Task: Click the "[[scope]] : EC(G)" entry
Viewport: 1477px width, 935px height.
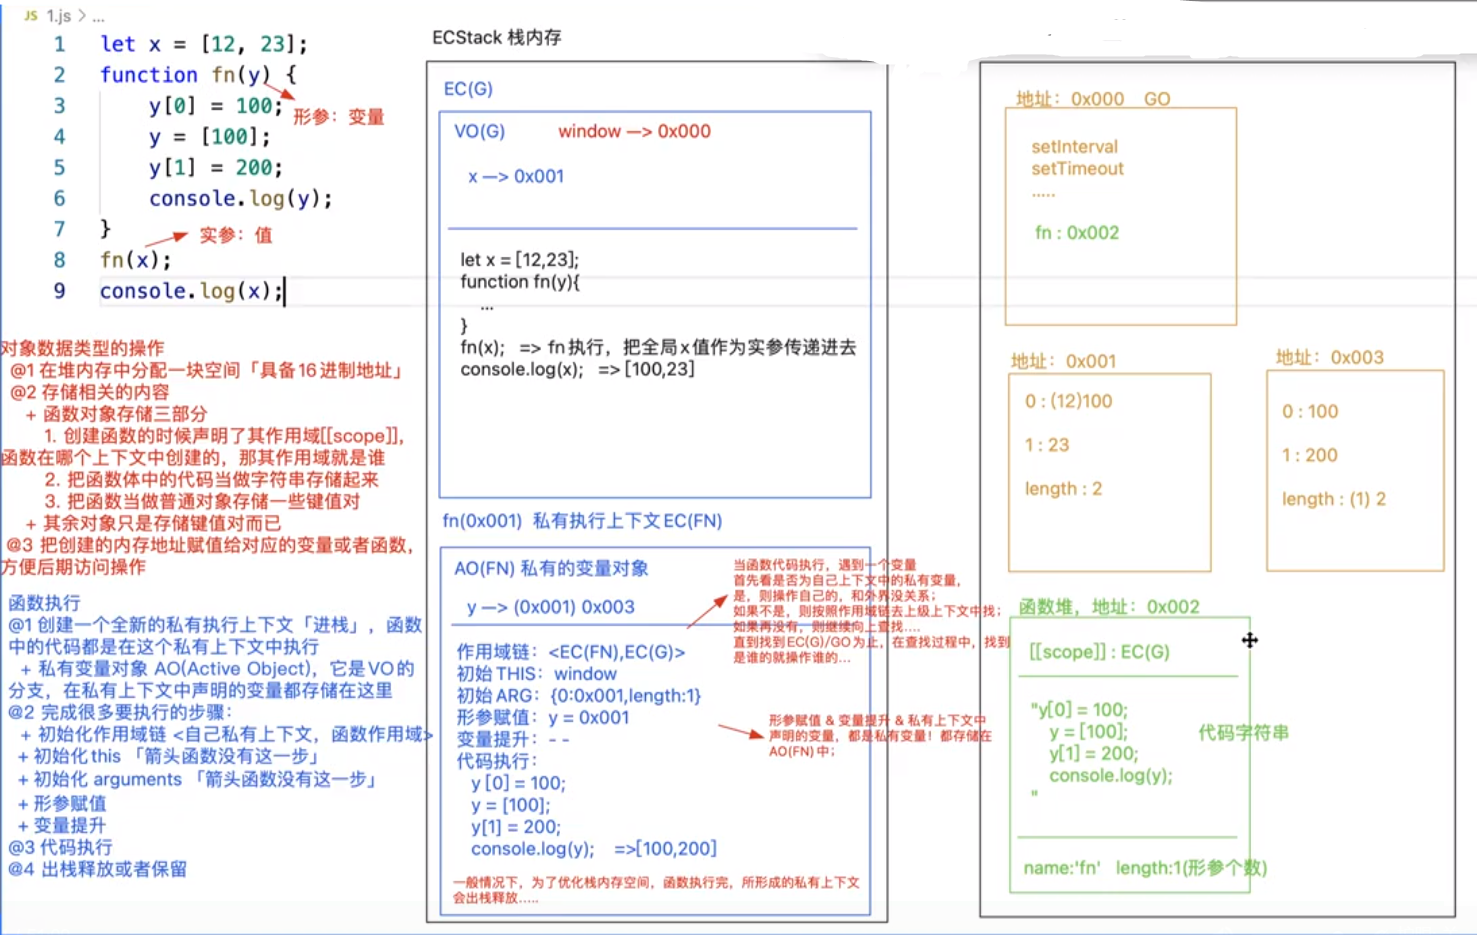Action: pos(1099,652)
